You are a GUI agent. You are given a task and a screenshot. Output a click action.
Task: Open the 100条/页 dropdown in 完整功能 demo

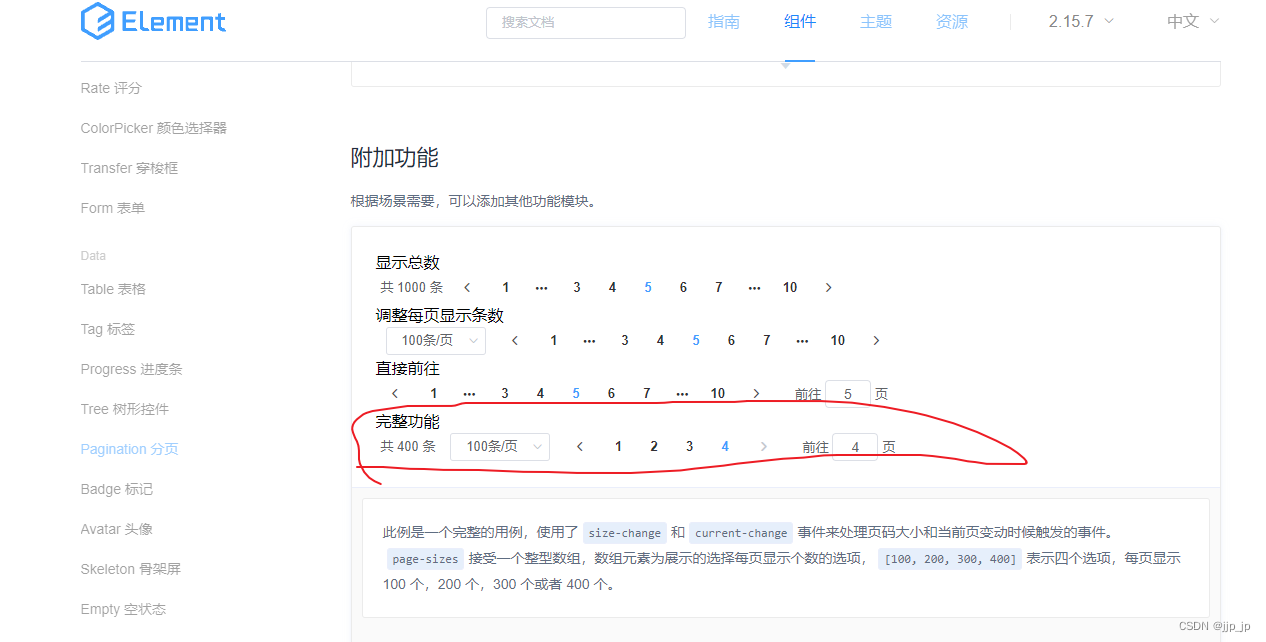click(x=500, y=446)
